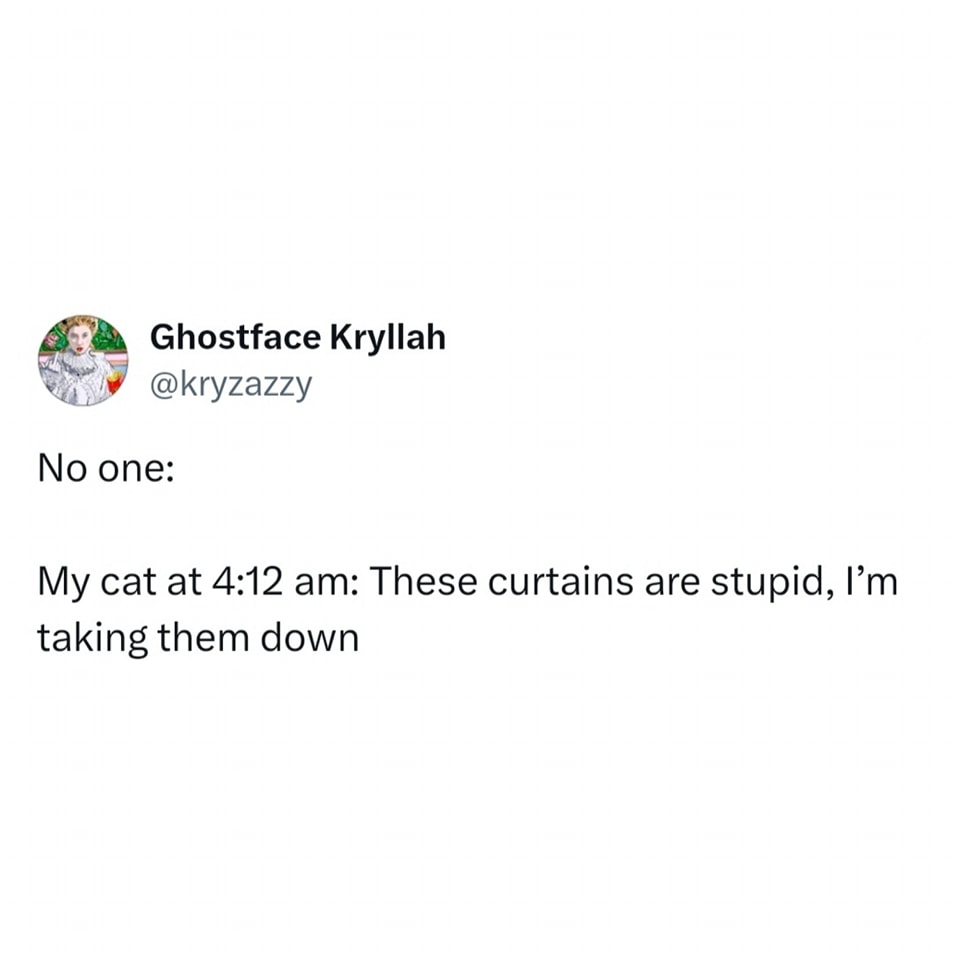This screenshot has height=960, width=960.
Task: Click the word "Ghostface" in the name
Action: (x=233, y=338)
